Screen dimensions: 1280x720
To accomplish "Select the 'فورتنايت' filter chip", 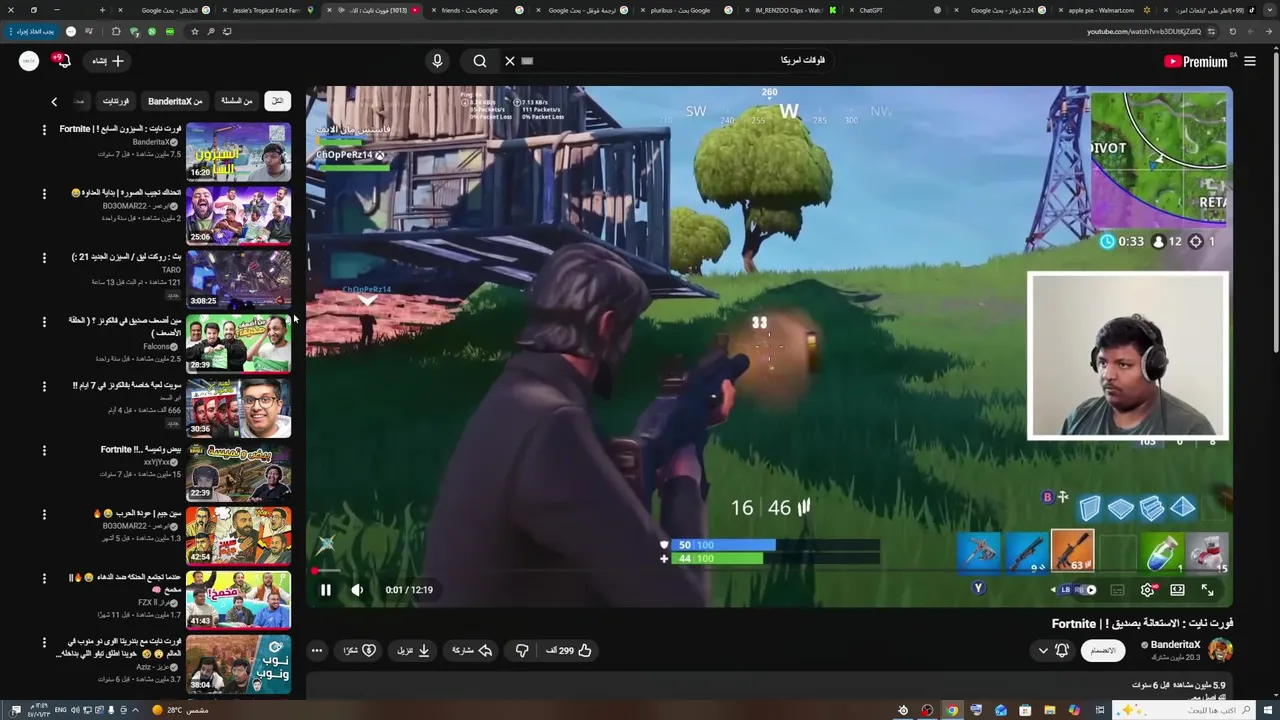I will pyautogui.click(x=116, y=101).
